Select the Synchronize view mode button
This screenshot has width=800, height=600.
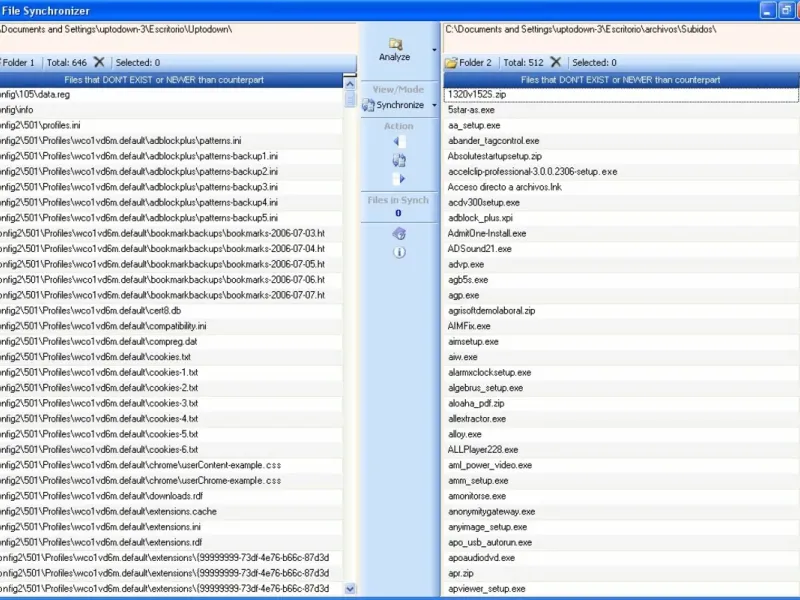(393, 105)
